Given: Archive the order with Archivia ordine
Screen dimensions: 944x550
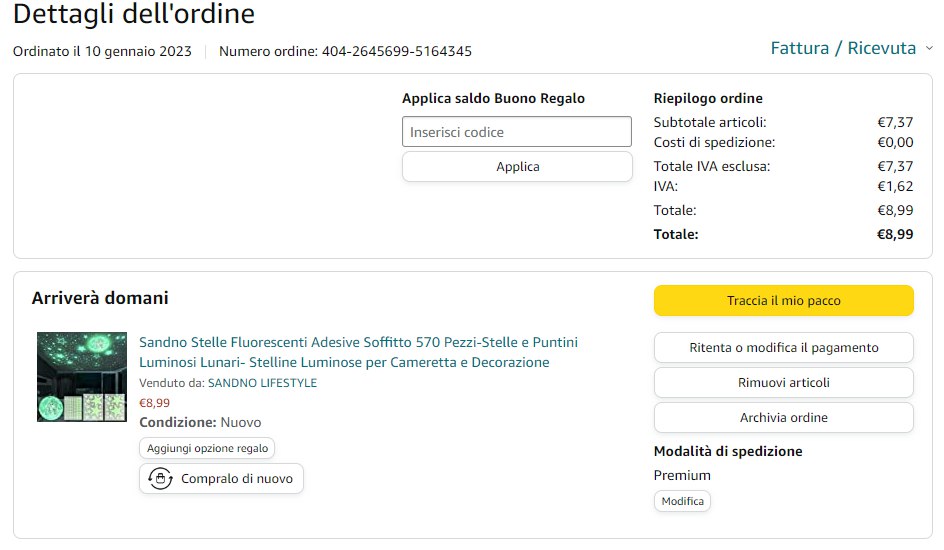Looking at the screenshot, I should tap(783, 417).
